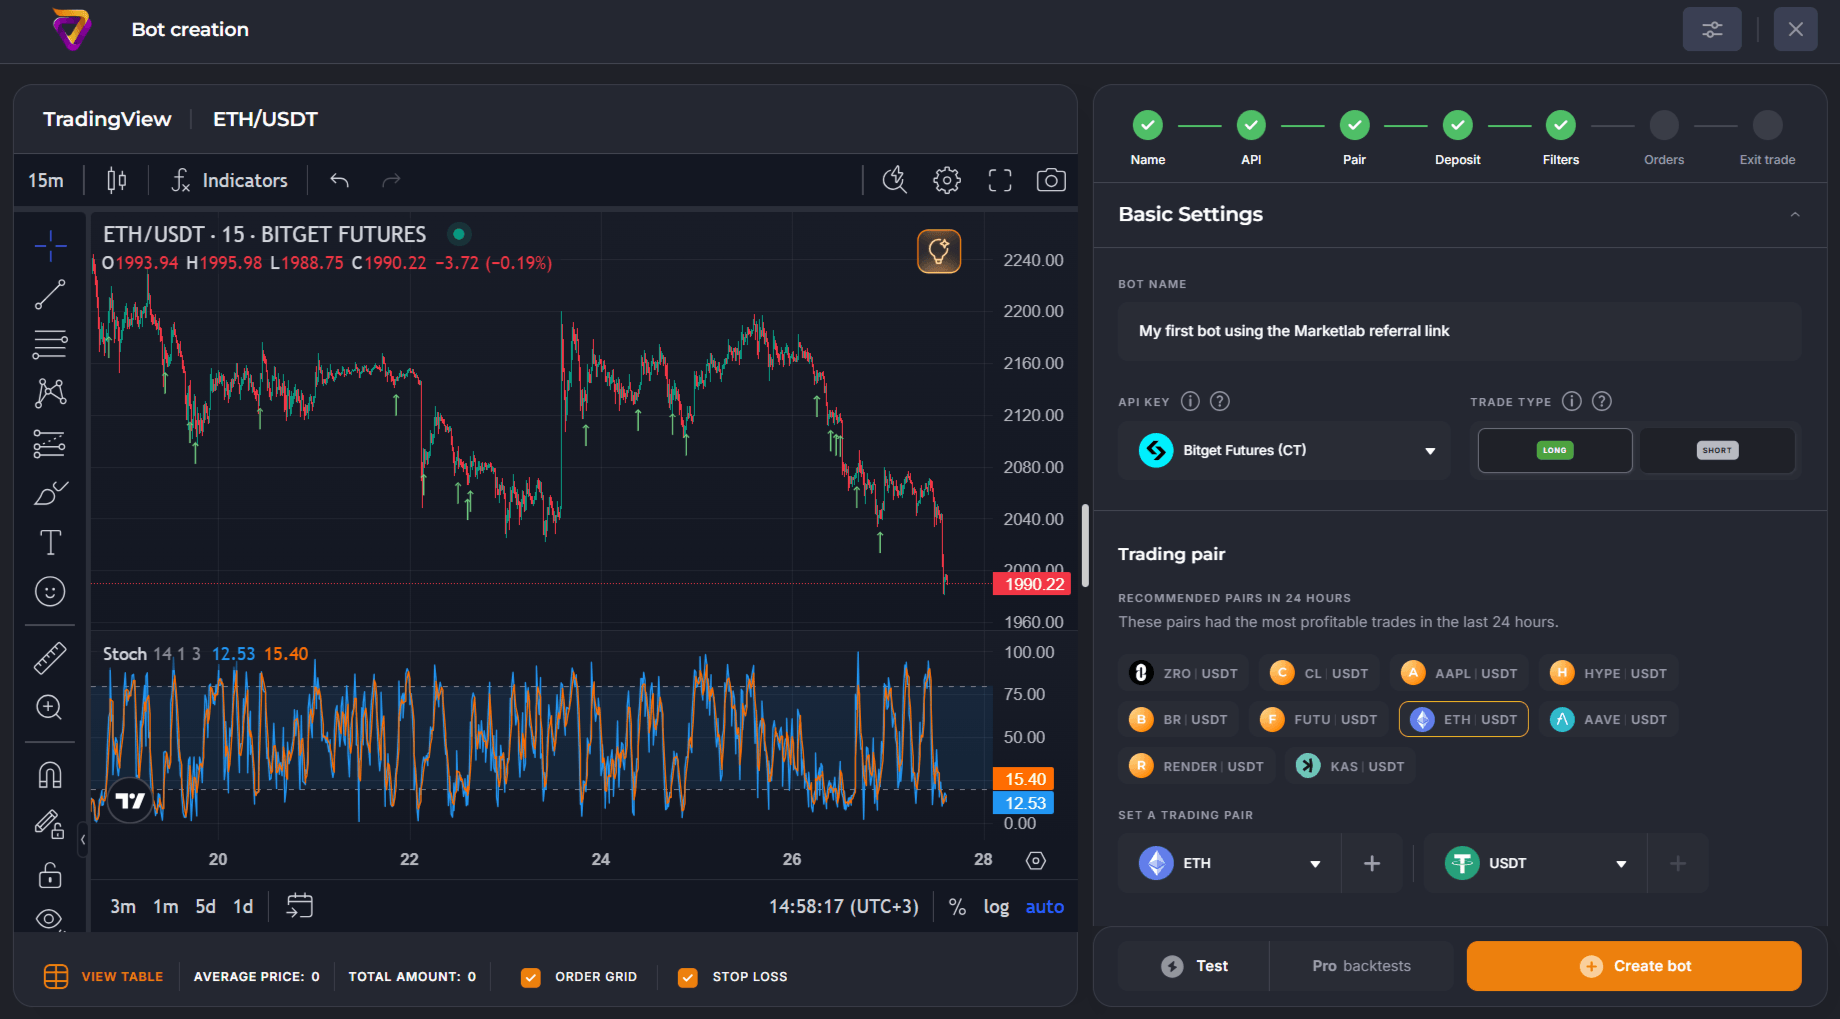1840x1019 pixels.
Task: Choose the AAVE | USDT recommended pair
Action: (x=1608, y=719)
